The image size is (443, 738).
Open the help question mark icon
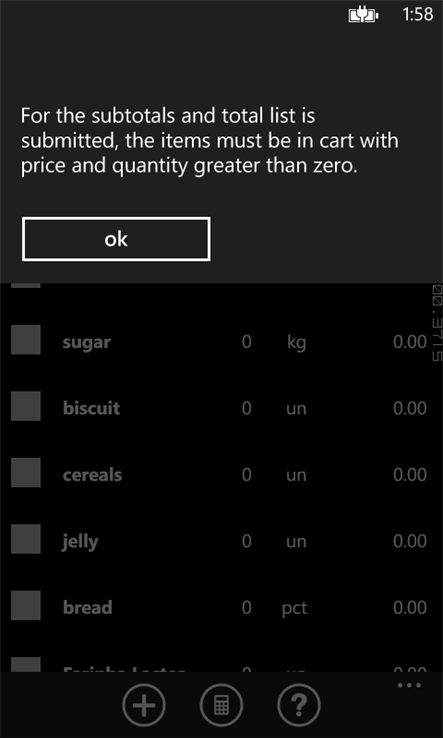[x=299, y=706]
